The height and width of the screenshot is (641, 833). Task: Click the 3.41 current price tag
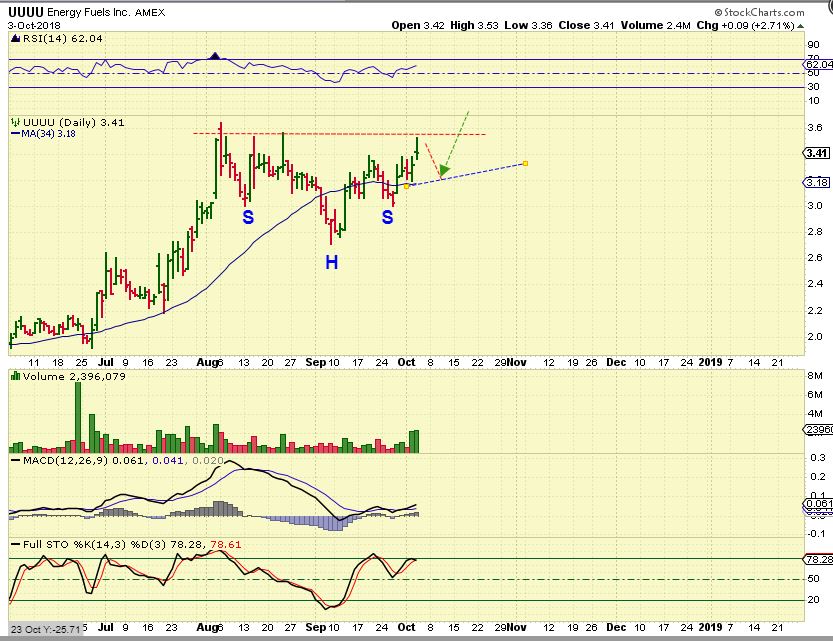click(x=817, y=153)
